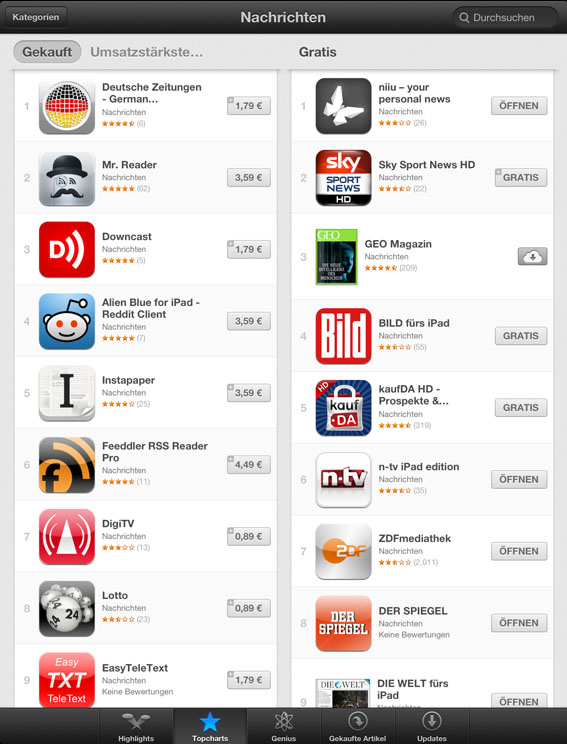This screenshot has height=744, width=567.
Task: Open the Kategorien list
Action: (x=36, y=17)
